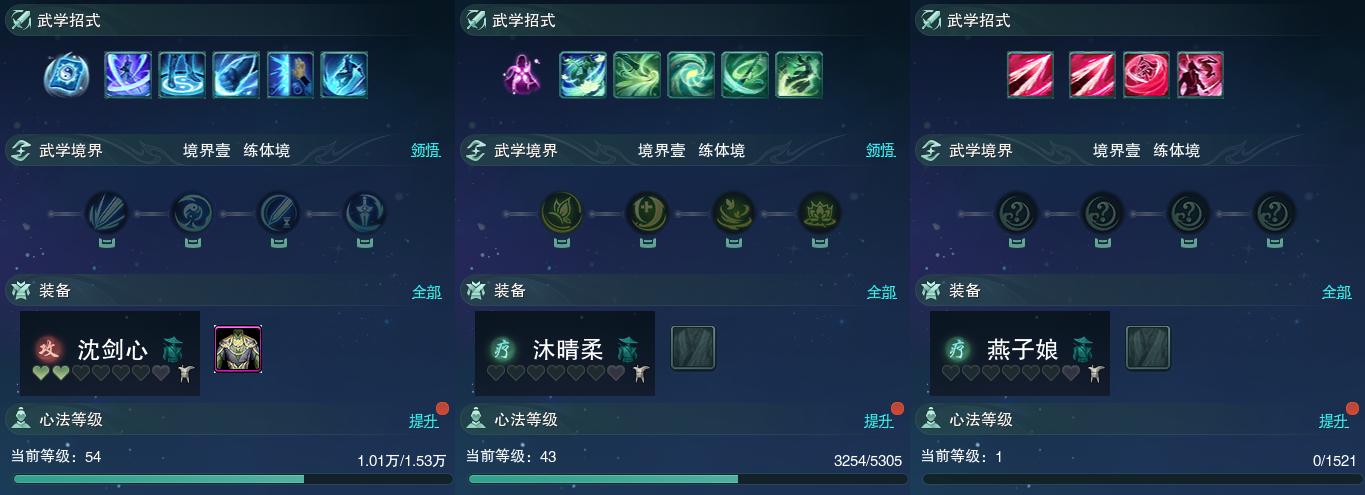The height and width of the screenshot is (495, 1365).
Task: Click 领悟 link in 沐晴柔's panel
Action: [x=881, y=150]
